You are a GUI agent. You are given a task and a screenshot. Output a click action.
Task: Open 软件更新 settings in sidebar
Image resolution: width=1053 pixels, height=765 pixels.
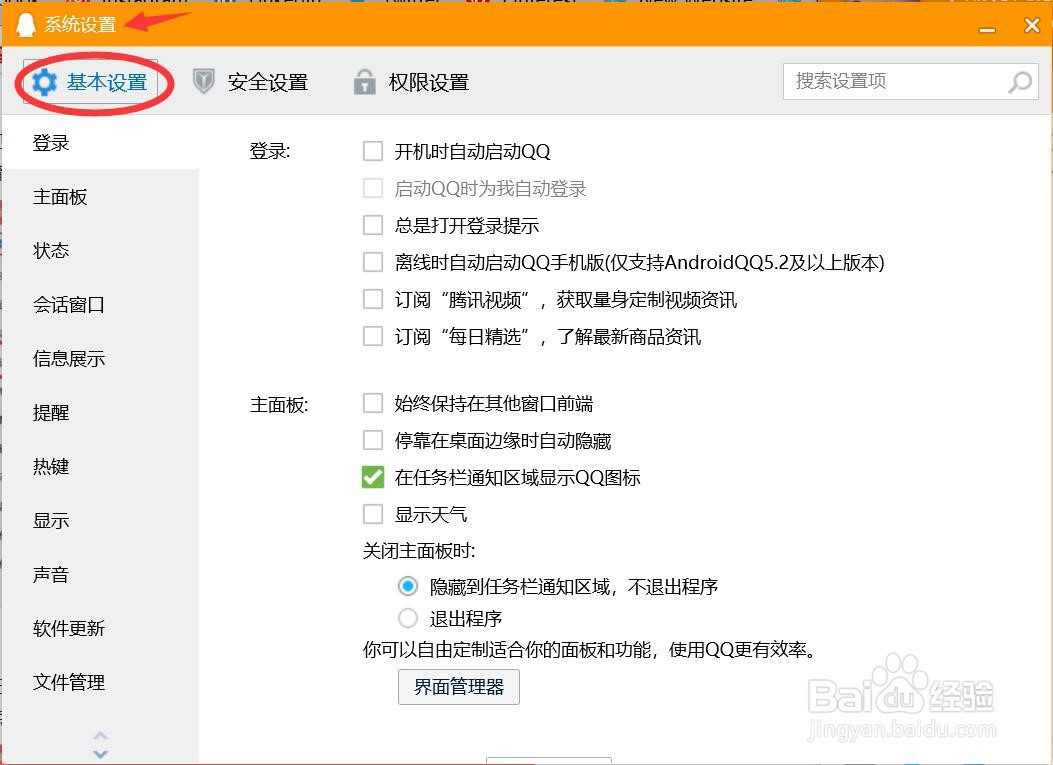click(x=101, y=628)
